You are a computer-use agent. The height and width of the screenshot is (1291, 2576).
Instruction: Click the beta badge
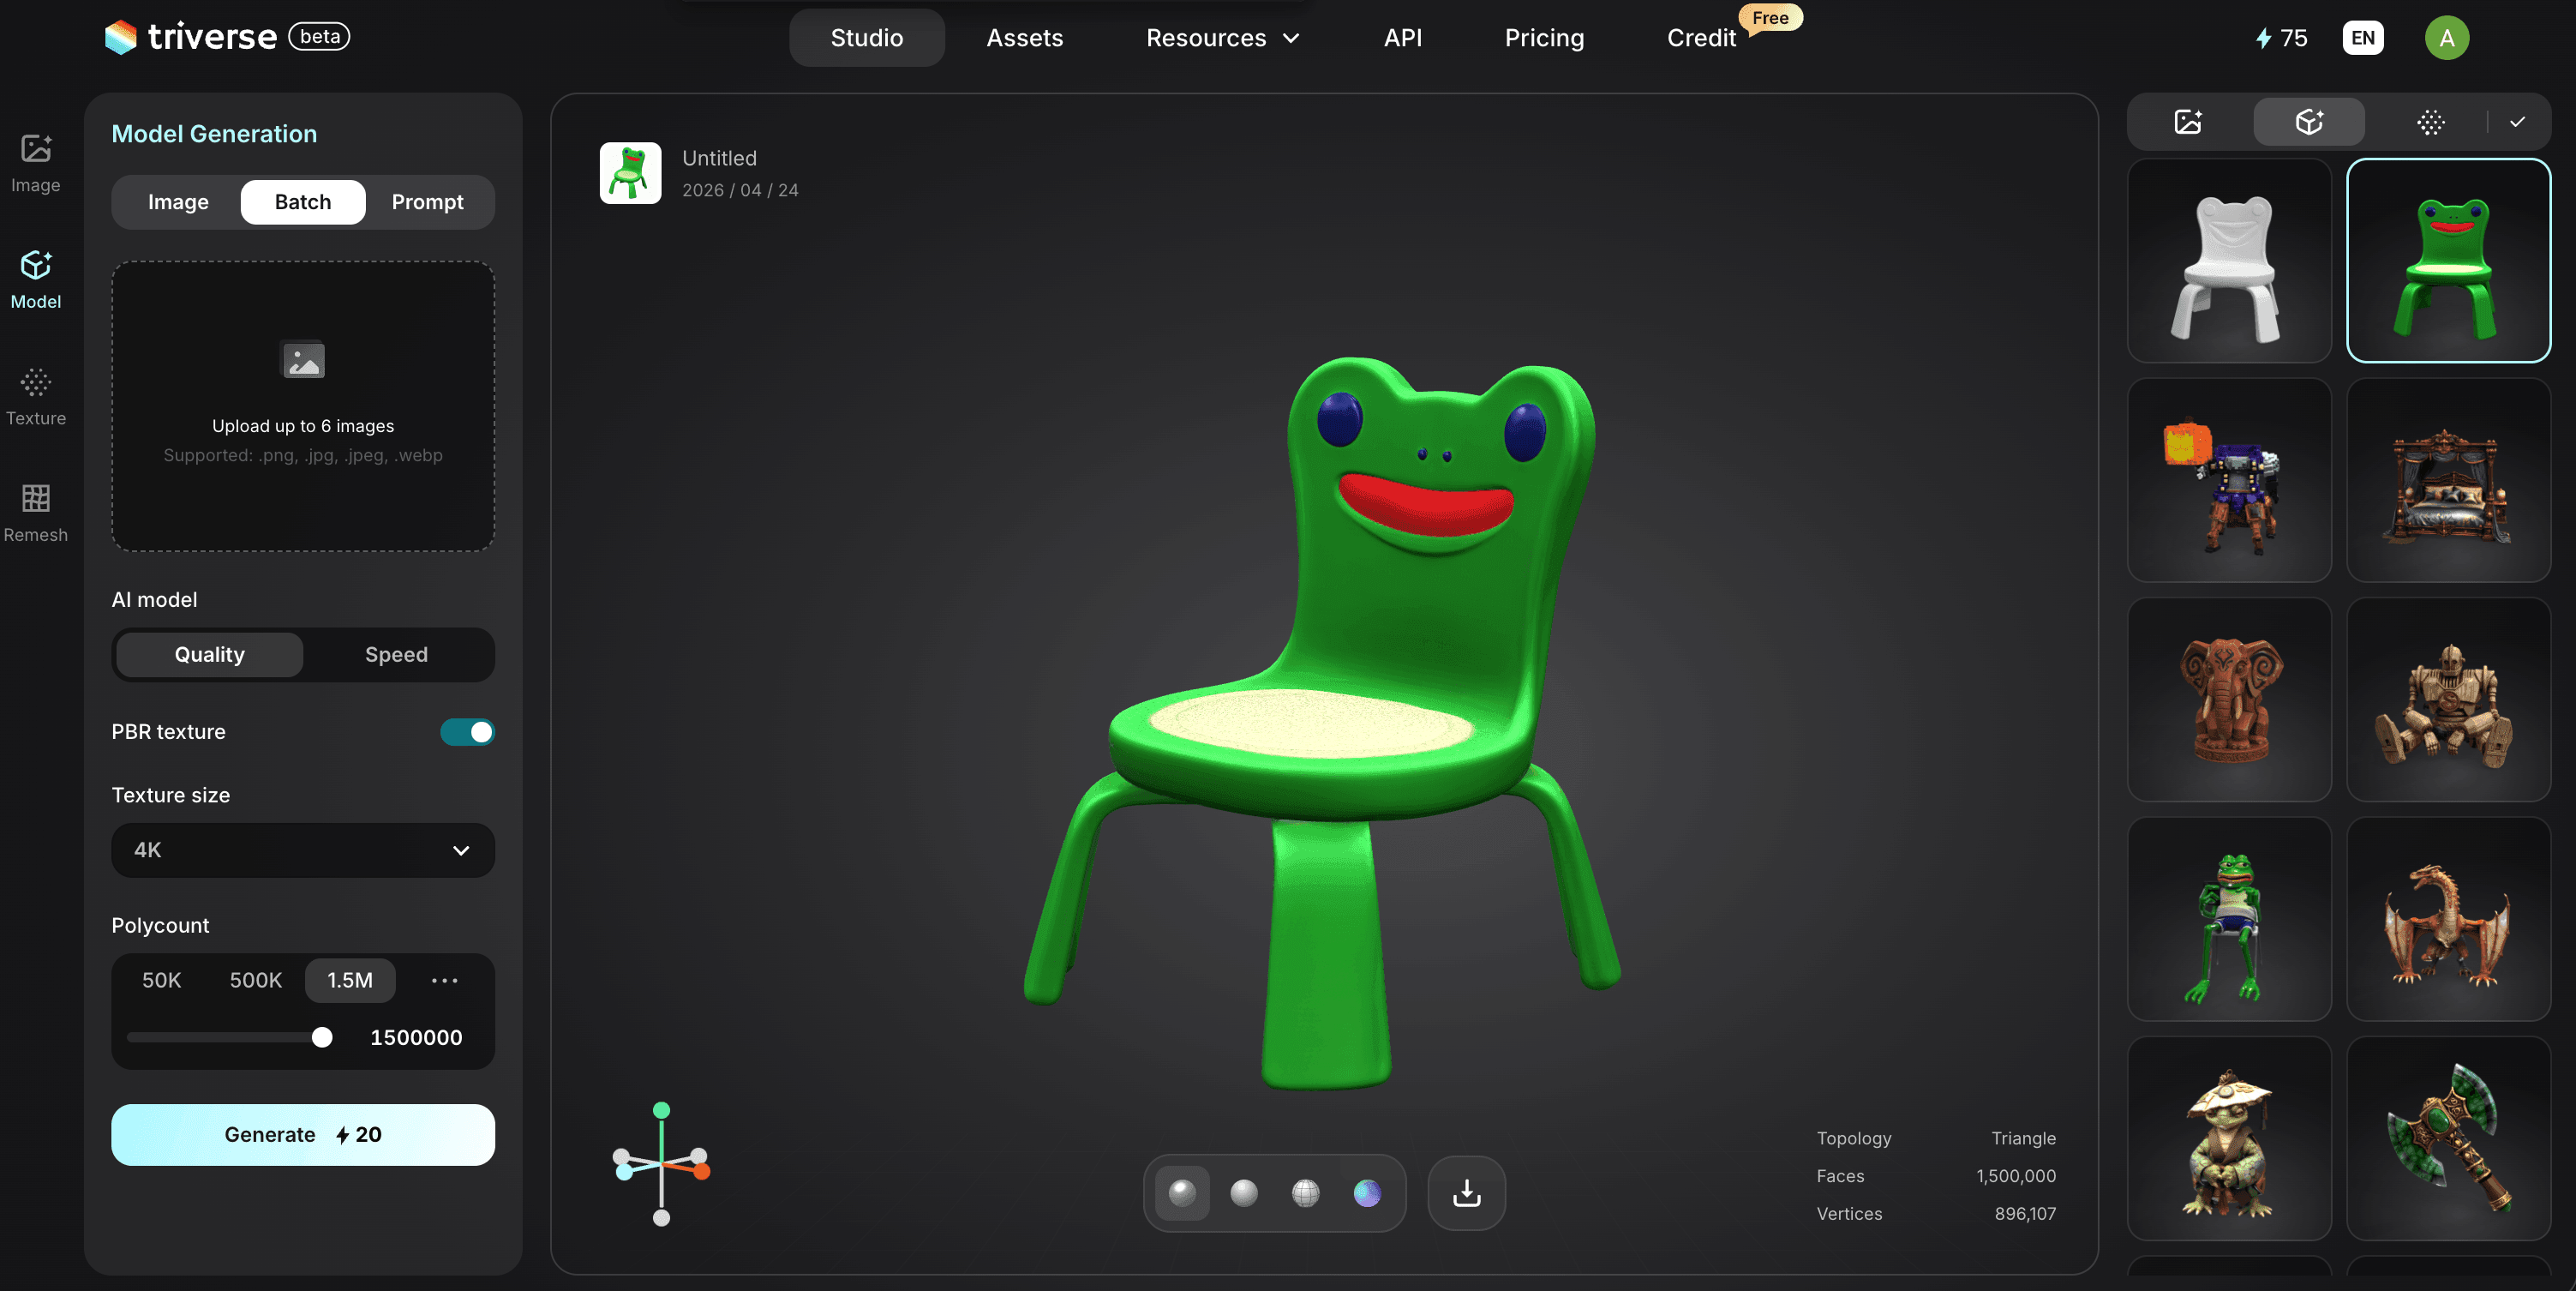[319, 36]
